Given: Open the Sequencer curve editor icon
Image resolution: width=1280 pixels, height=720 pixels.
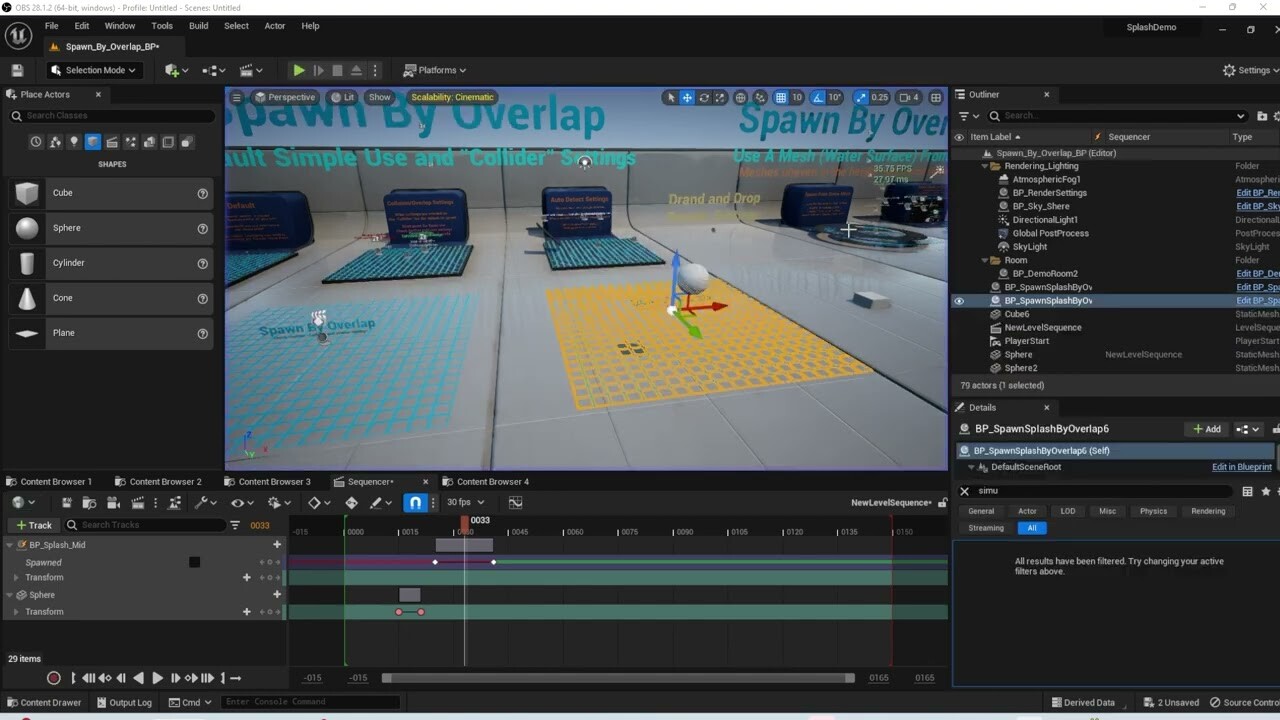Looking at the screenshot, I should coord(515,502).
